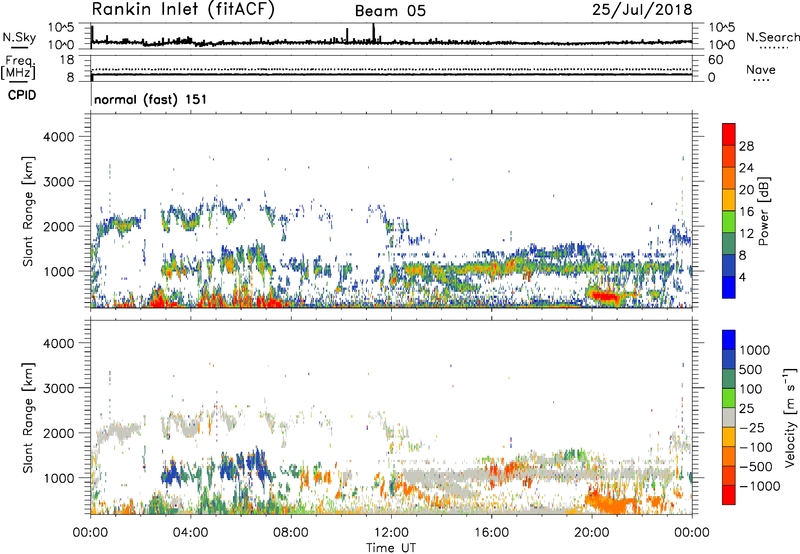Click the "Rankin Inlet (fitACF)" plot title
The height and width of the screenshot is (554, 800).
coord(183,9)
